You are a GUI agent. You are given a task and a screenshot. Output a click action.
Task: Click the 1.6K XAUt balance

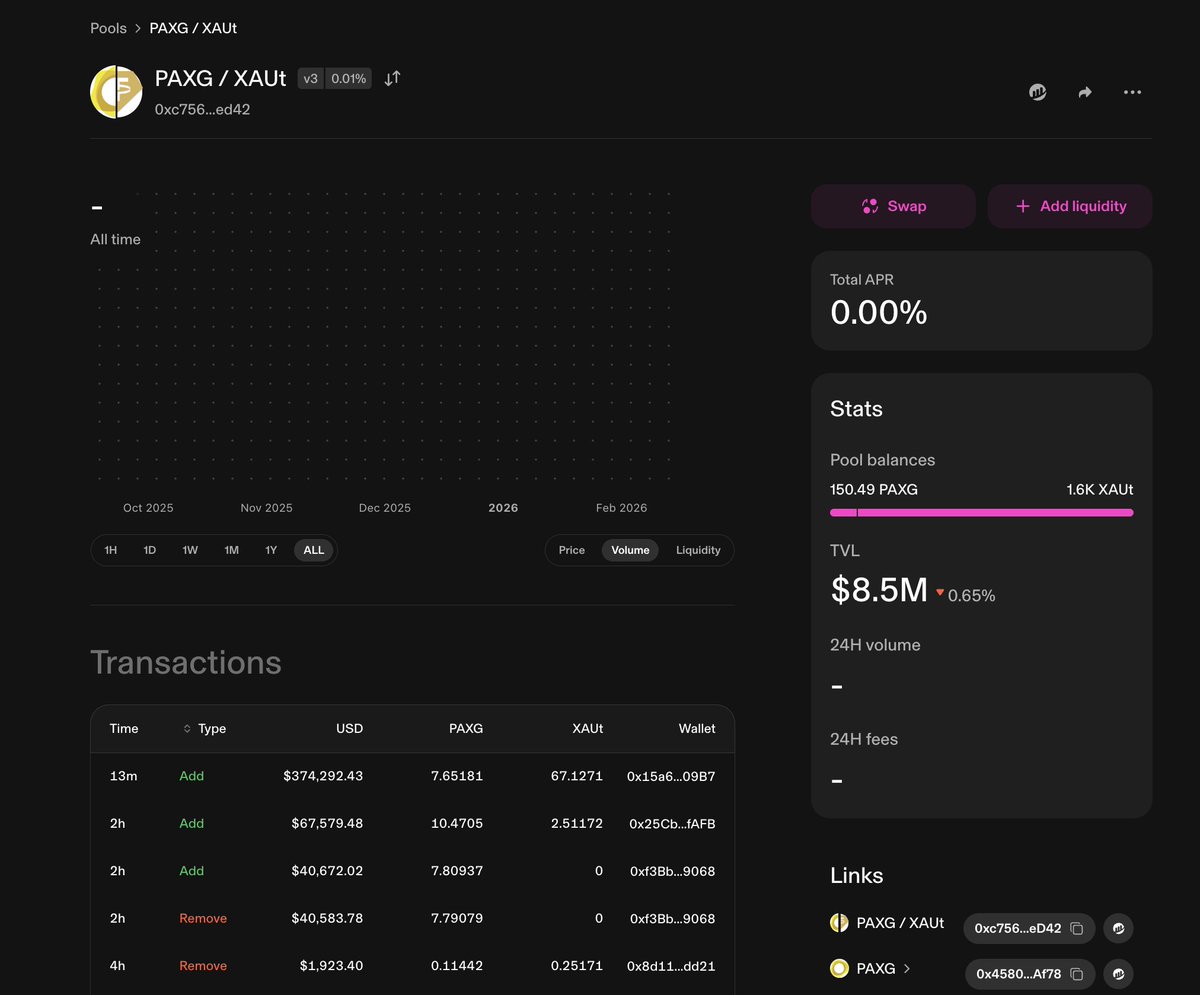[x=1100, y=490]
